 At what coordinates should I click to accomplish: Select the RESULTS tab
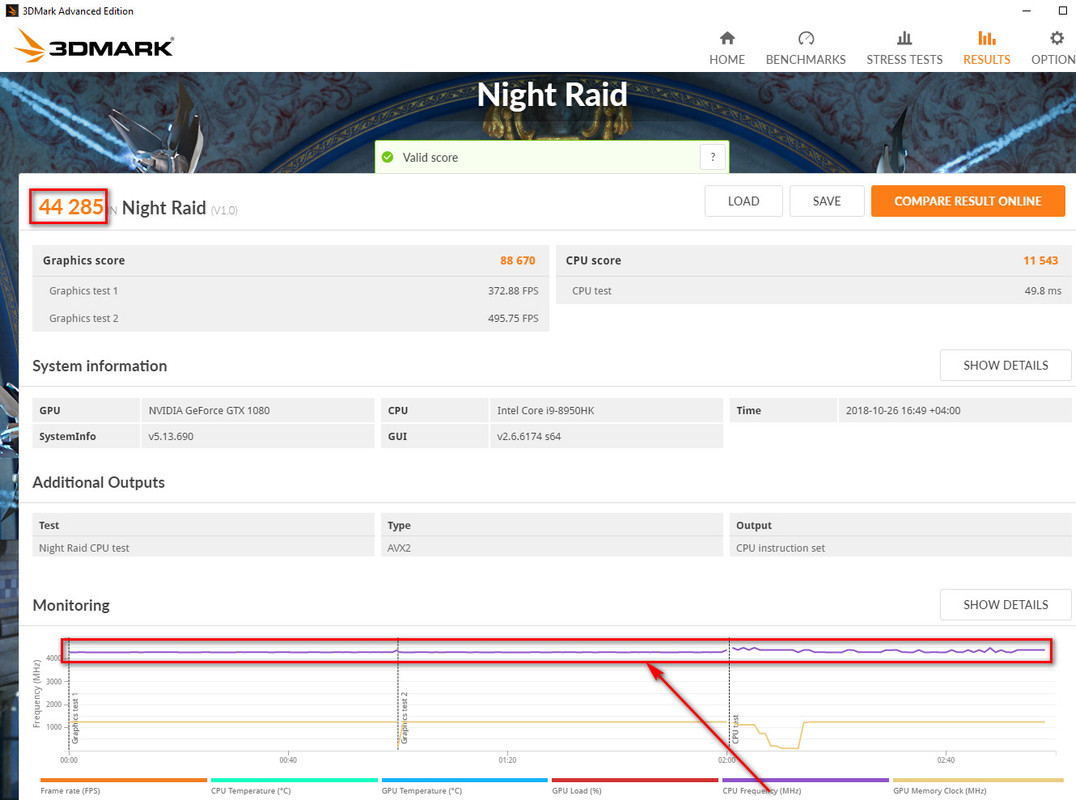(x=986, y=48)
